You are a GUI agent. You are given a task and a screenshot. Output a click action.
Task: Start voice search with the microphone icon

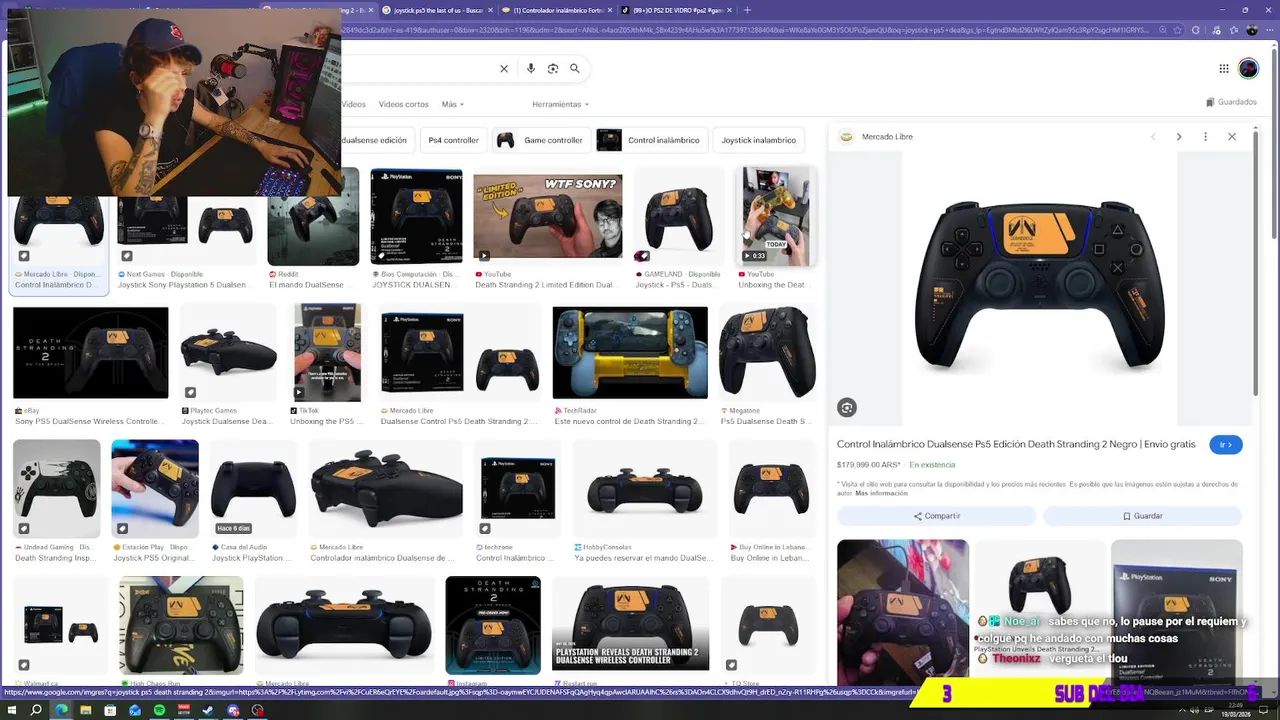pos(531,69)
